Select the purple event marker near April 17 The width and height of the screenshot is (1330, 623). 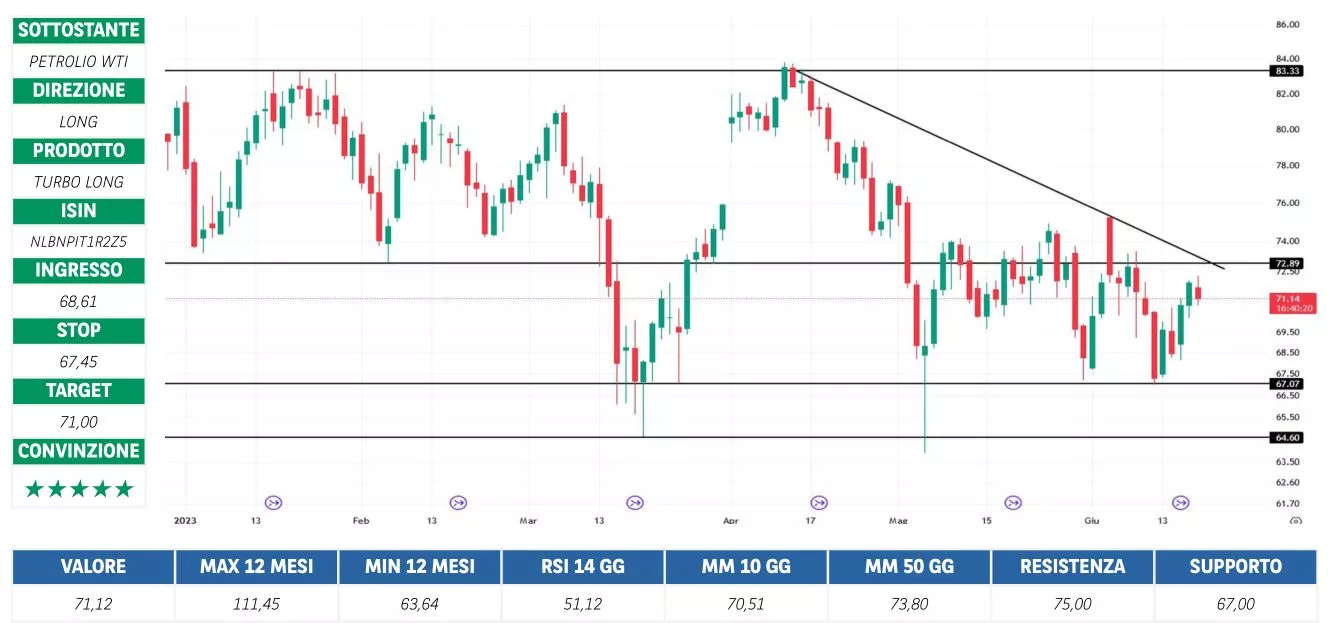coord(819,502)
